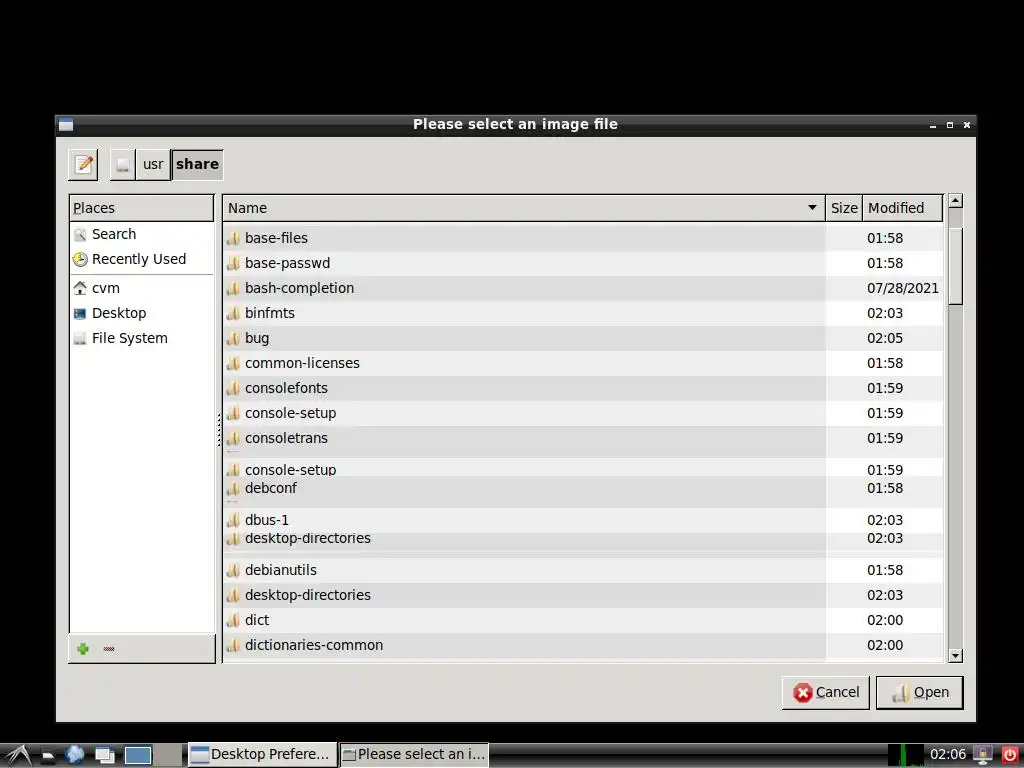
Task: Select the dbus-1 folder
Action: click(583, 520)
